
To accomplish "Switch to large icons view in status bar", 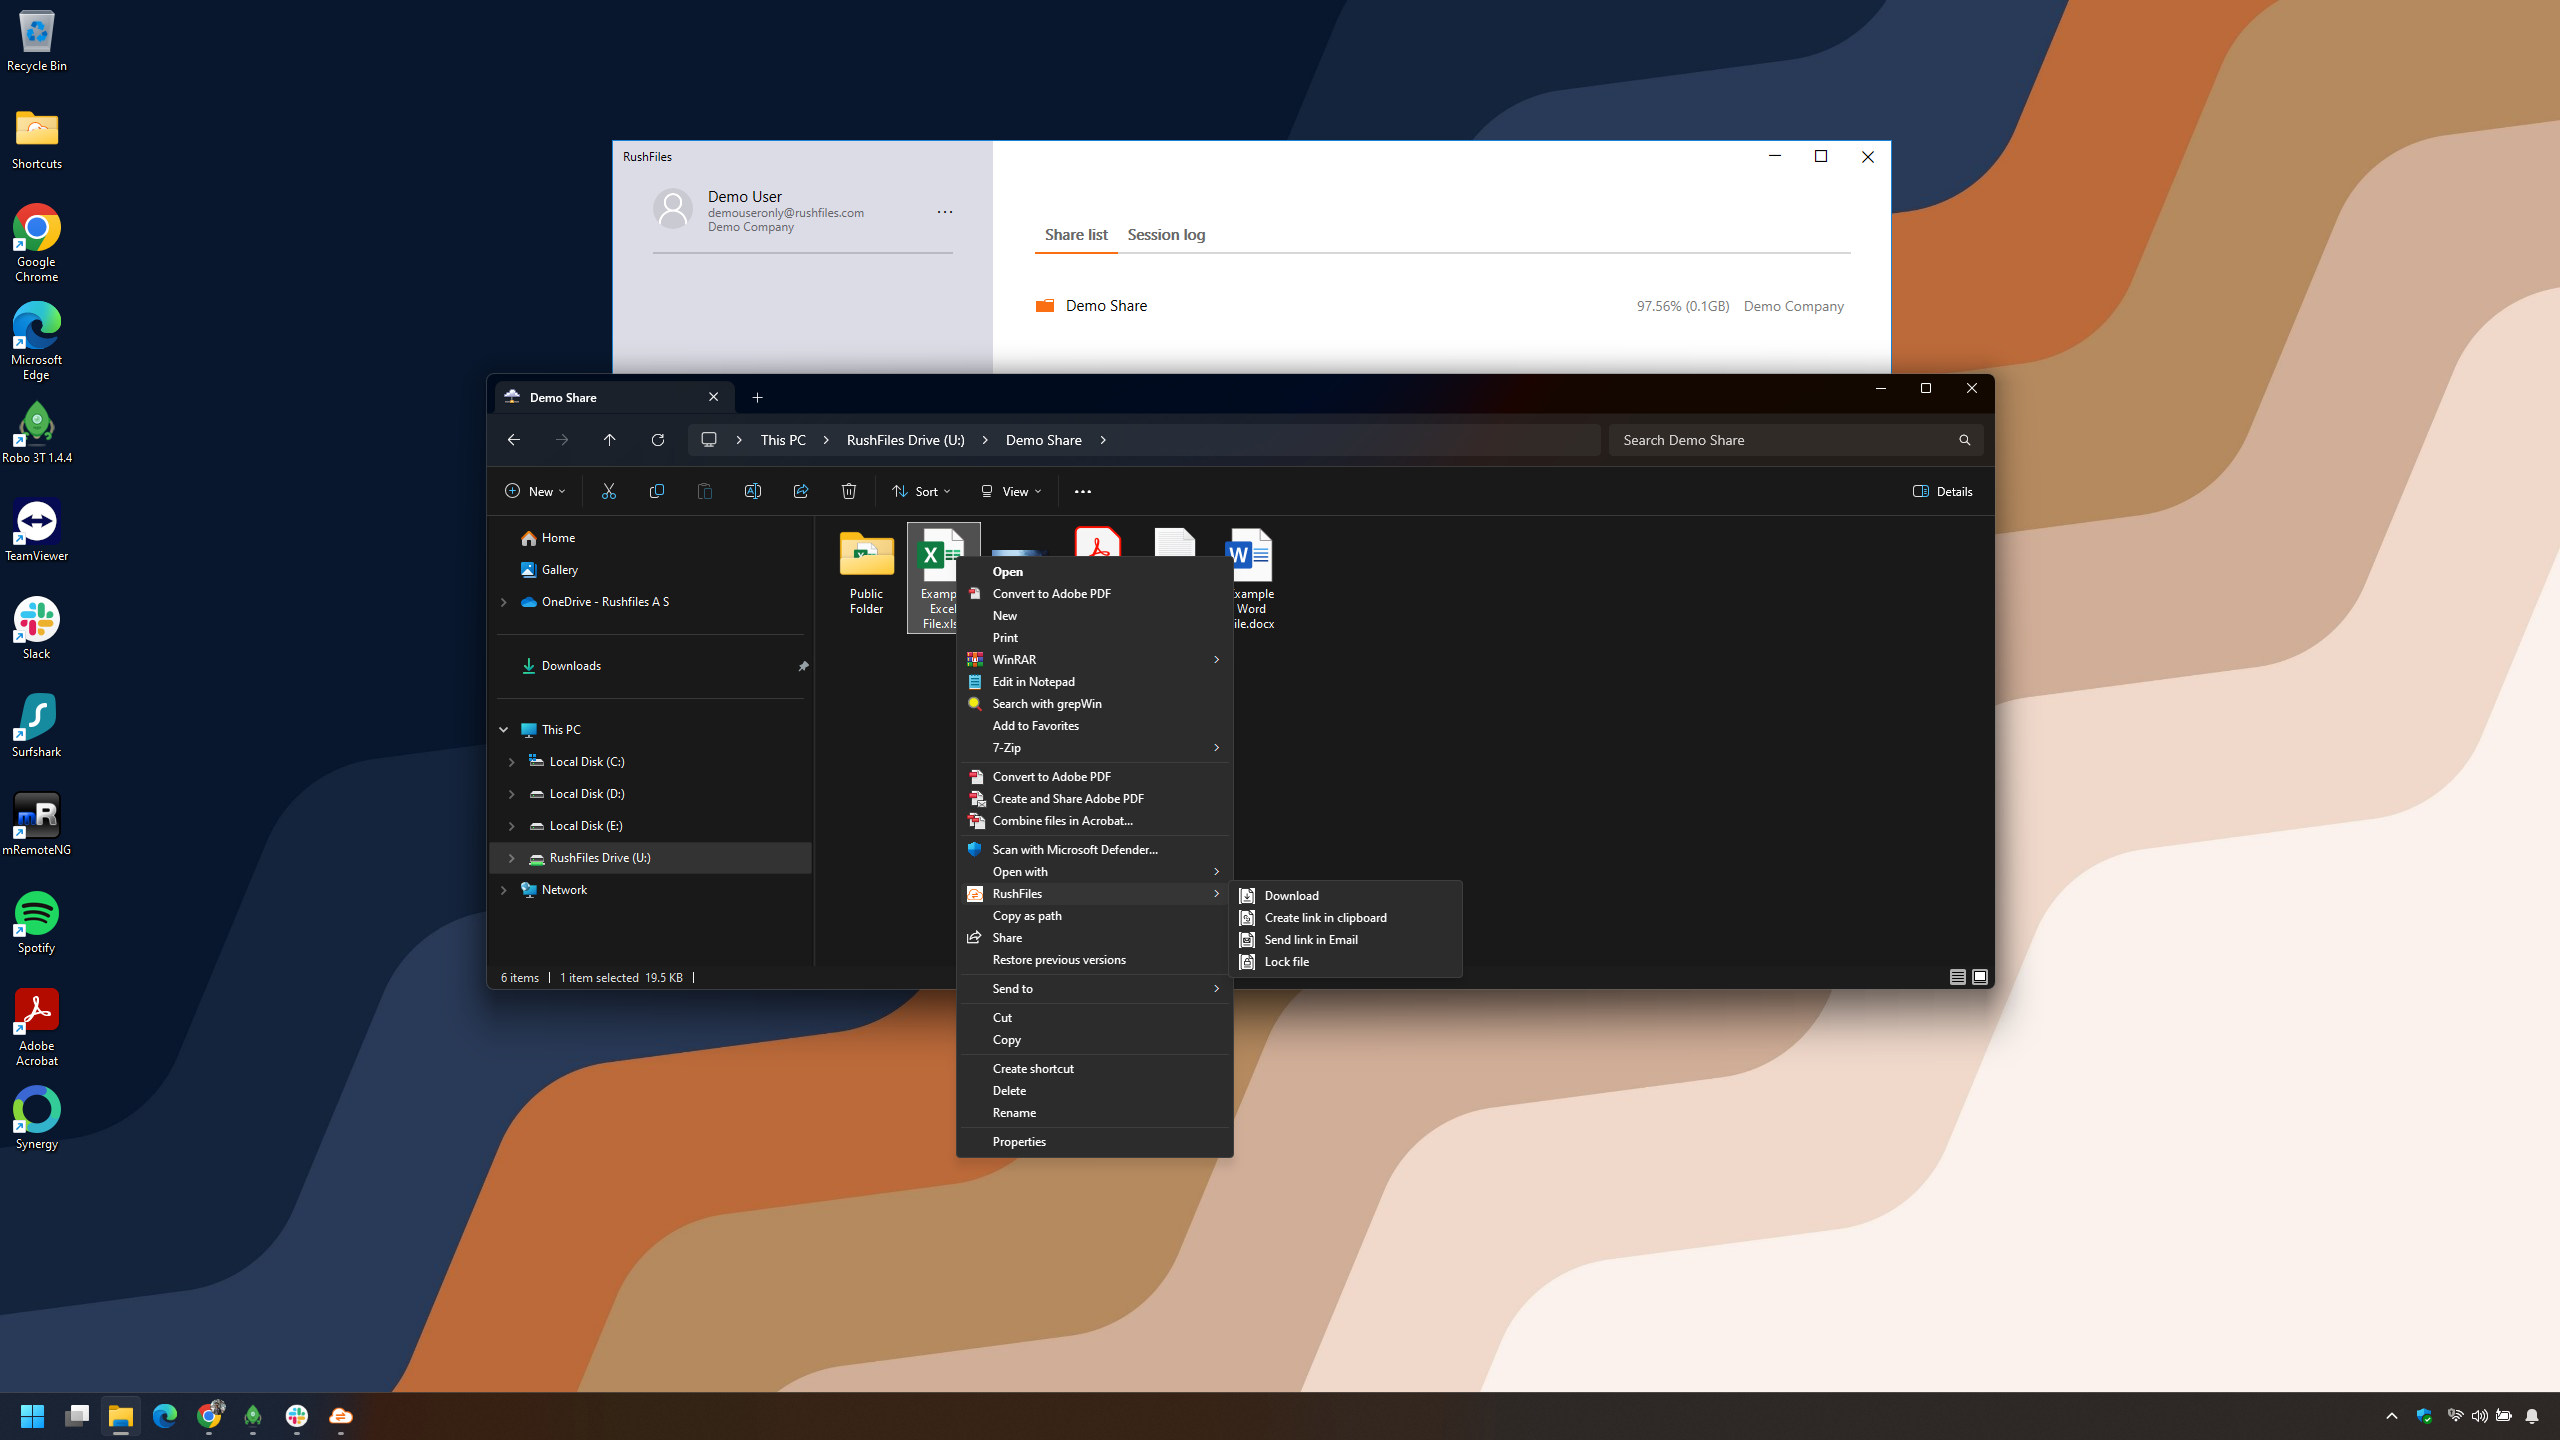I will (1979, 977).
